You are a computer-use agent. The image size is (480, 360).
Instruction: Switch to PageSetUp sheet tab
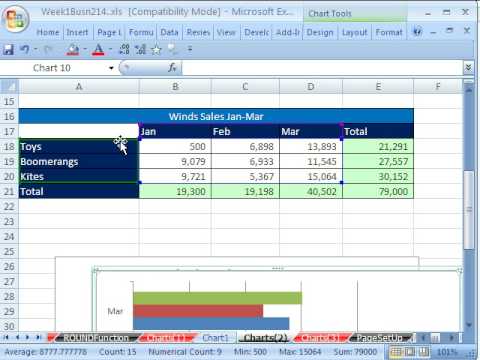click(x=380, y=338)
